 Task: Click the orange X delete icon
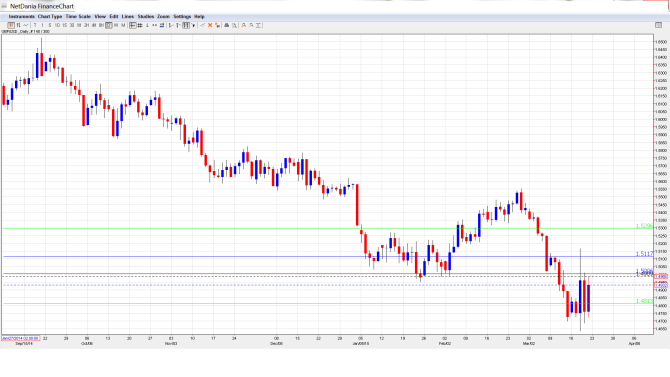tap(210, 25)
